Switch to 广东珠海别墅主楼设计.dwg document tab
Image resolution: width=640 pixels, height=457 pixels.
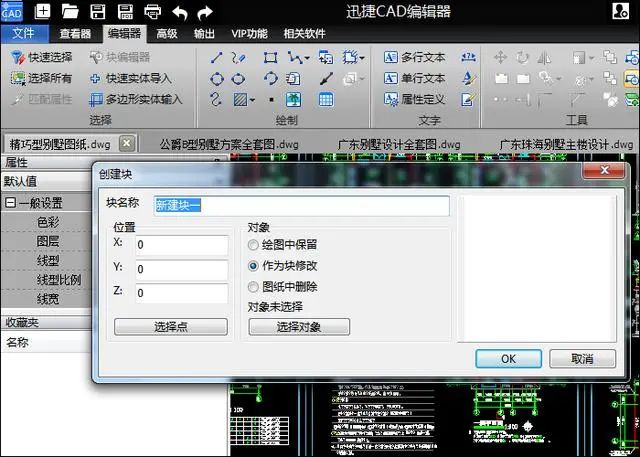pyautogui.click(x=566, y=144)
